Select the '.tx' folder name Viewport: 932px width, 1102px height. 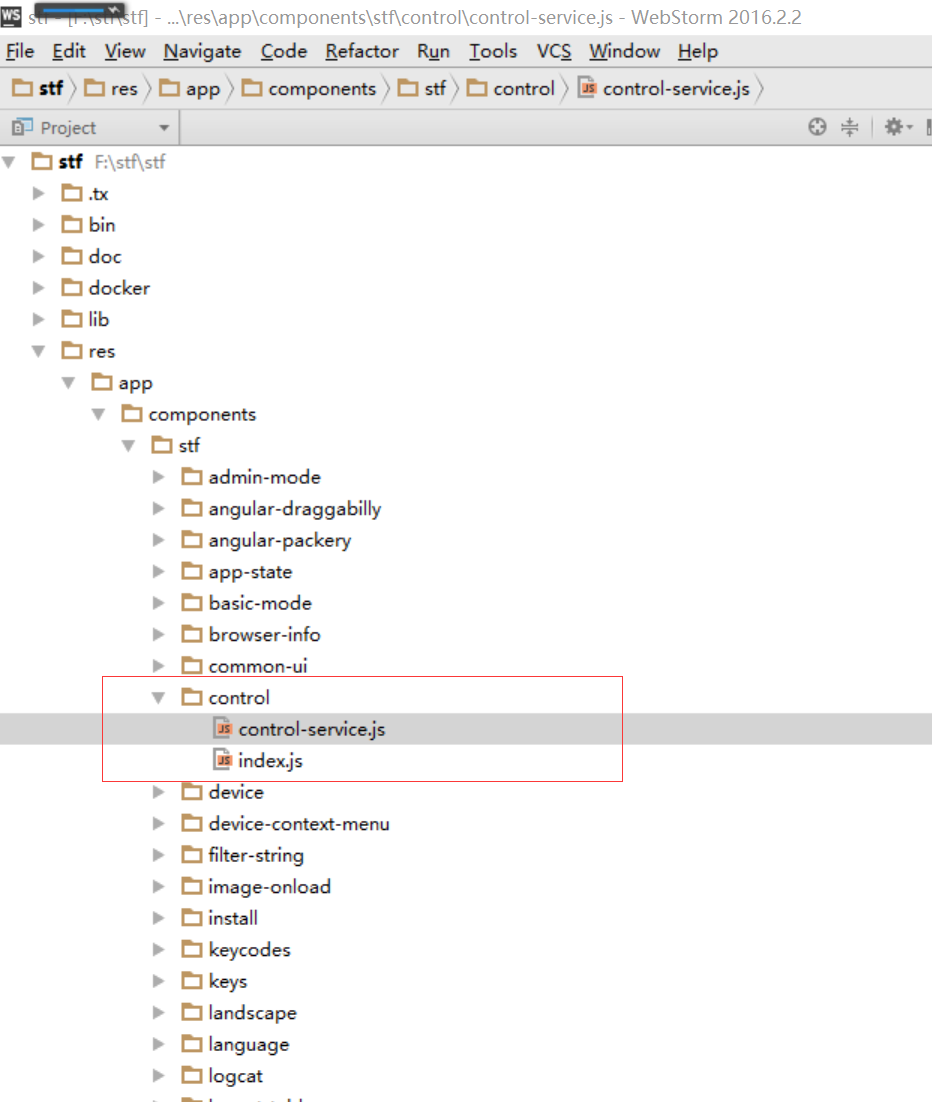click(98, 194)
